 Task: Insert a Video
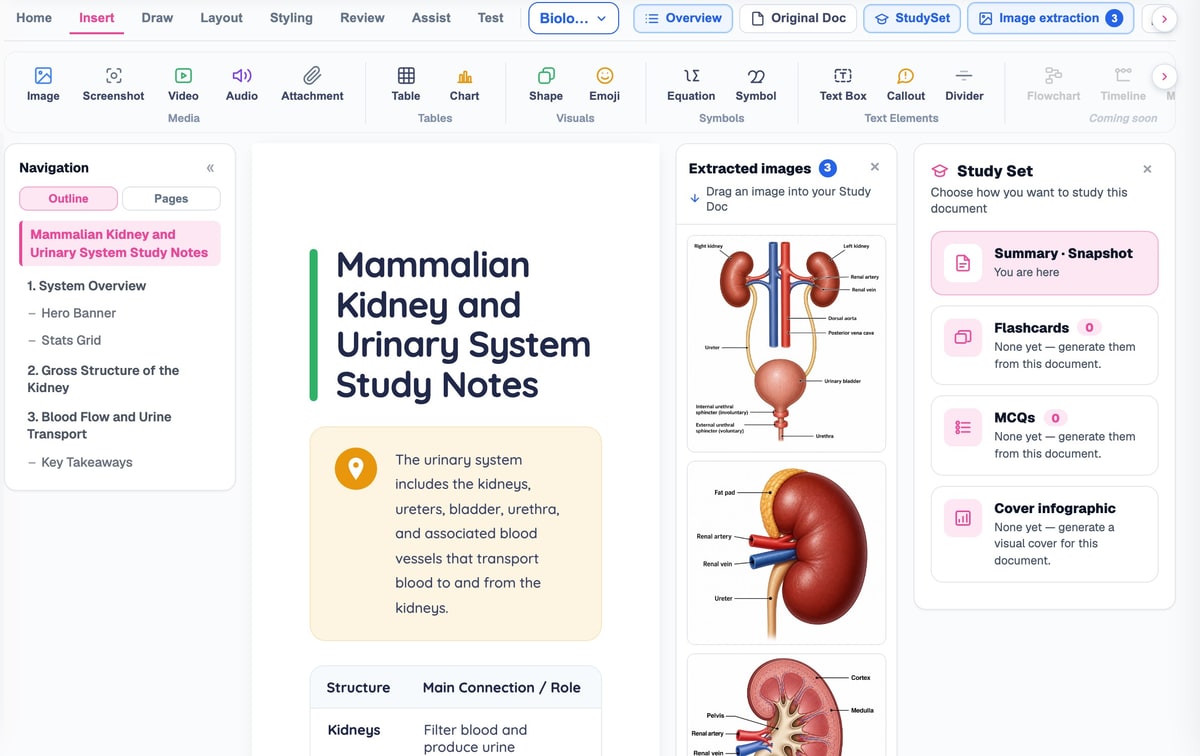pos(183,84)
